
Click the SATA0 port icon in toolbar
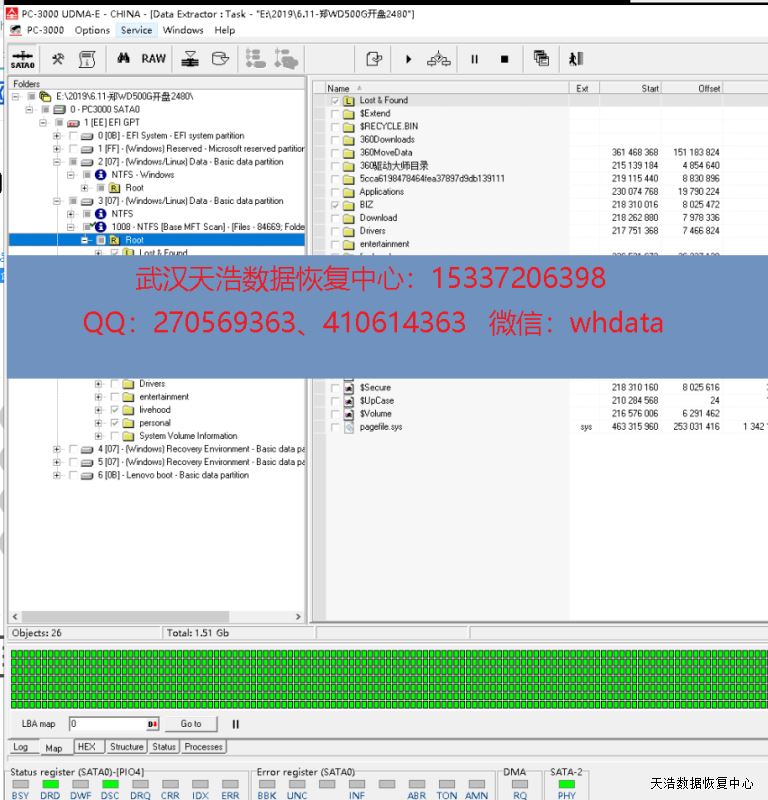point(22,60)
